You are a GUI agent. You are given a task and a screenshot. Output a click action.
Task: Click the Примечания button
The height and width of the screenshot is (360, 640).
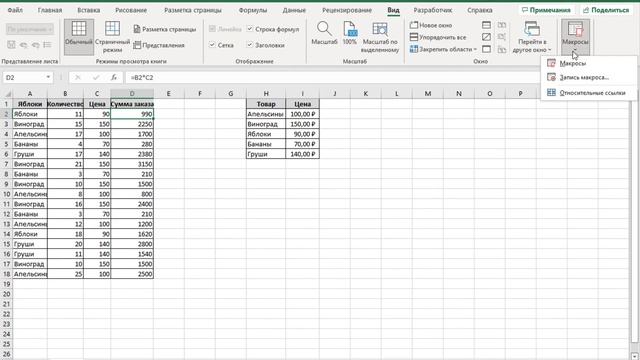(x=546, y=10)
